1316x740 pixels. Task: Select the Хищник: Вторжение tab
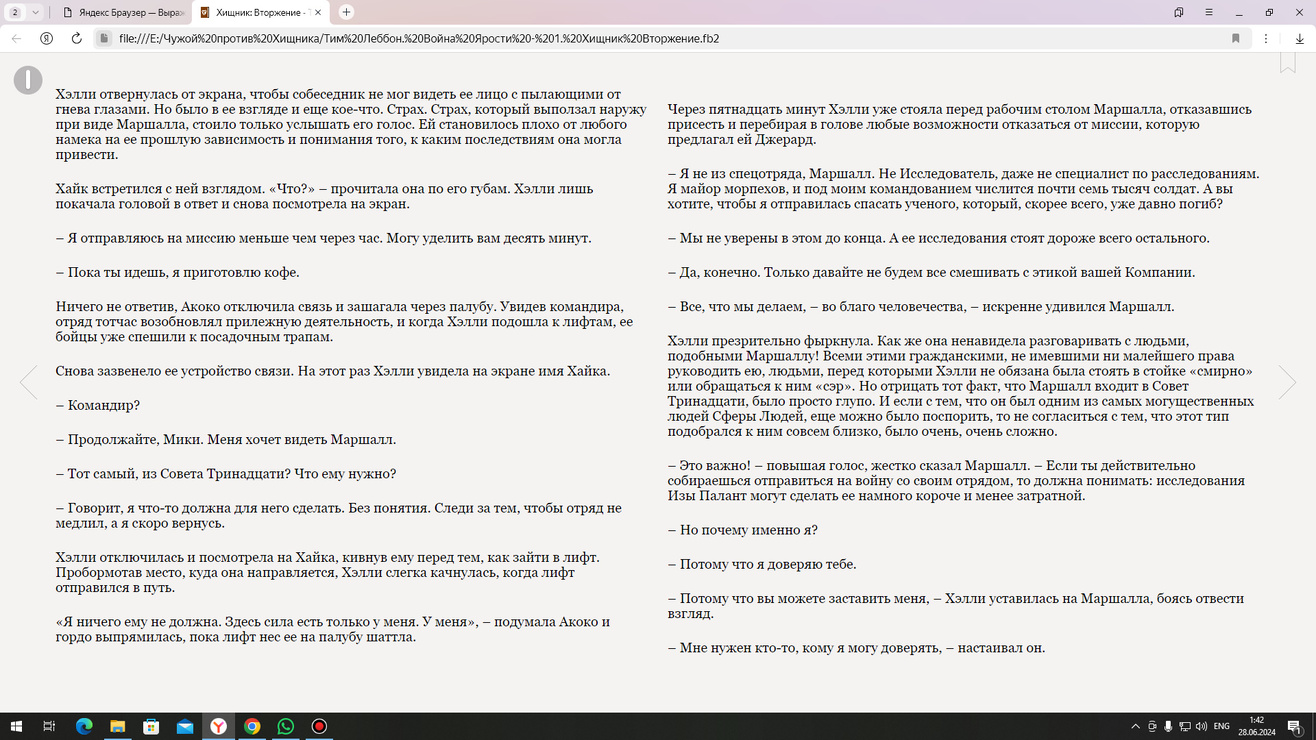[x=261, y=12]
